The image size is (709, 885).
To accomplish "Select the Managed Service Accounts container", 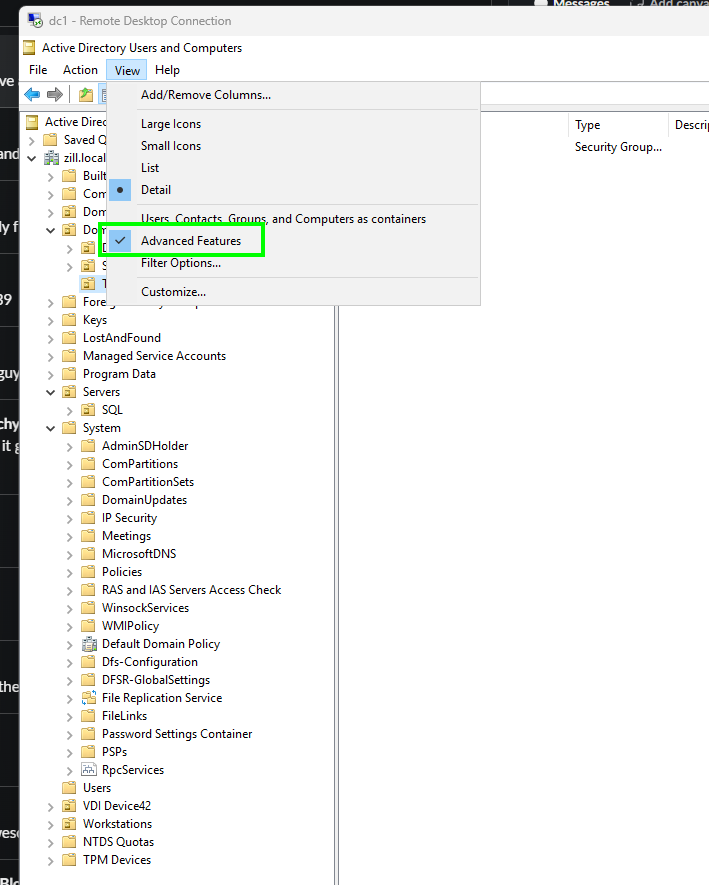I will 154,356.
